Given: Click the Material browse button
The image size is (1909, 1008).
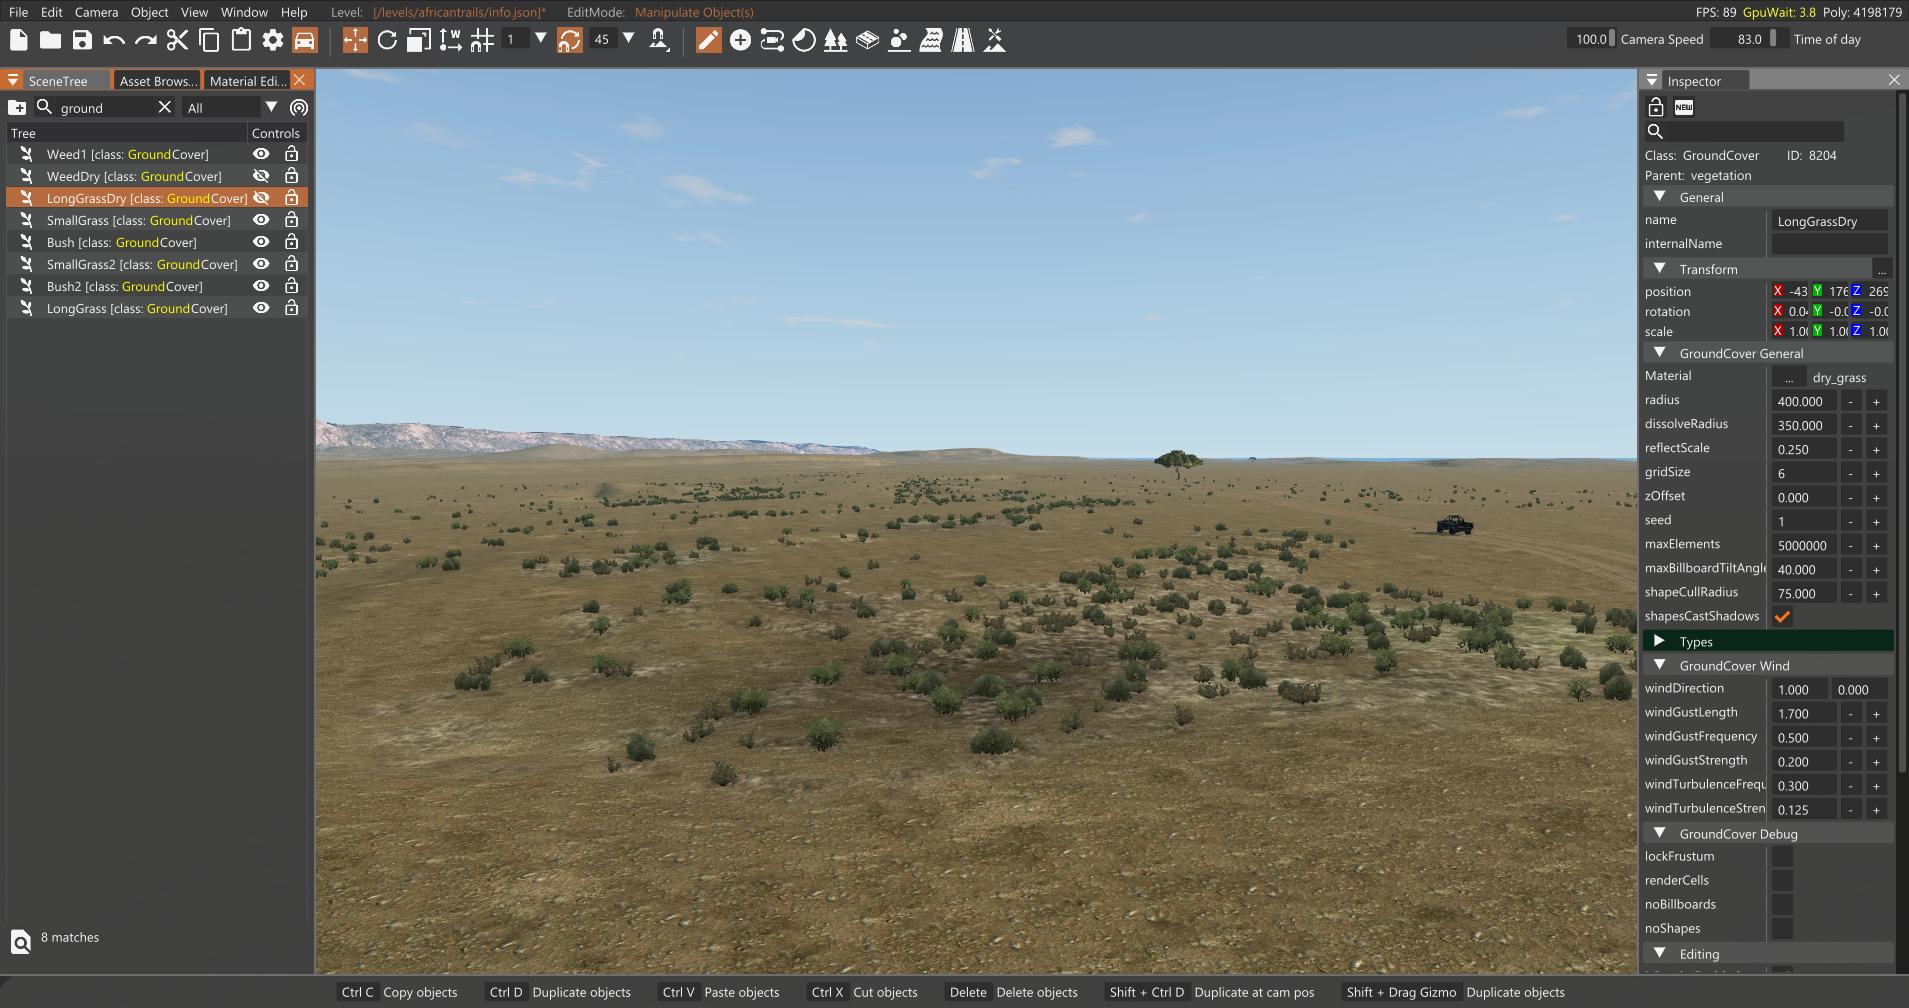Looking at the screenshot, I should pyautogui.click(x=1789, y=378).
